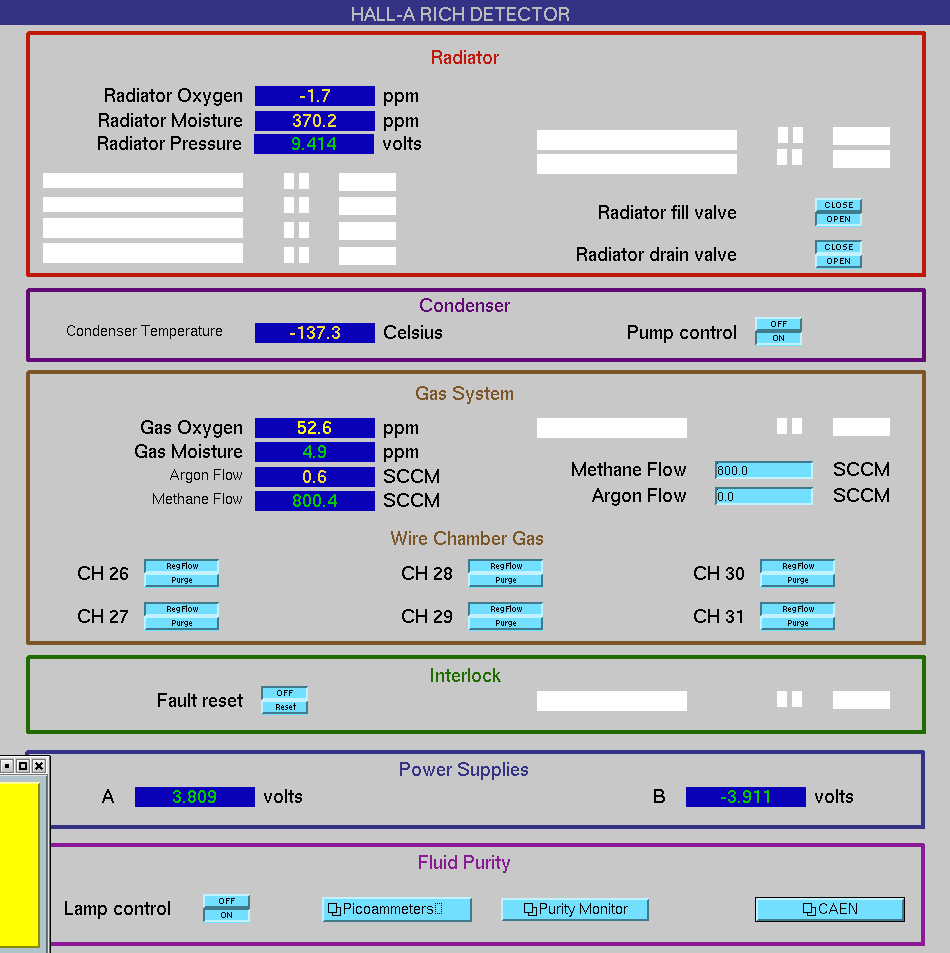Open the Picoammeters related display
950x953 pixels.
[x=397, y=909]
